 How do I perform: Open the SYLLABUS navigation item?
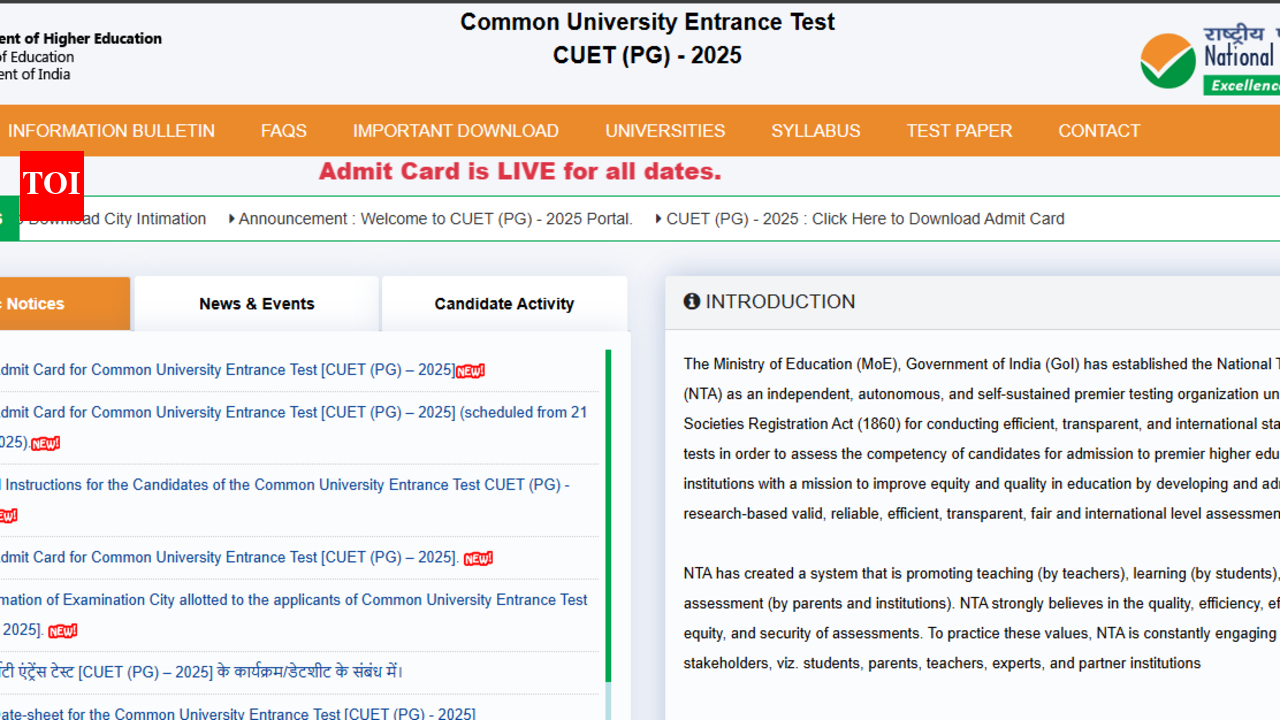(815, 131)
